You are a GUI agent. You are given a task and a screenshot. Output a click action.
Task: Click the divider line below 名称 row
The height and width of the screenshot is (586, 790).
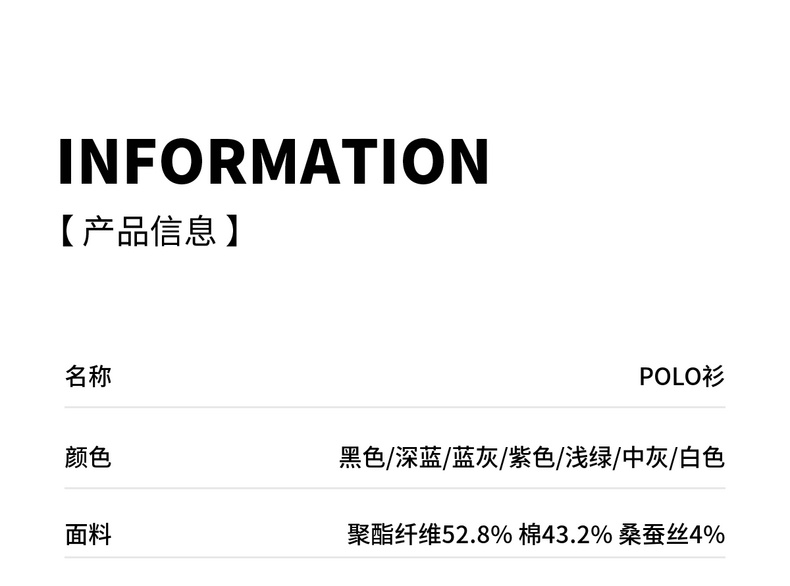[x=395, y=408]
